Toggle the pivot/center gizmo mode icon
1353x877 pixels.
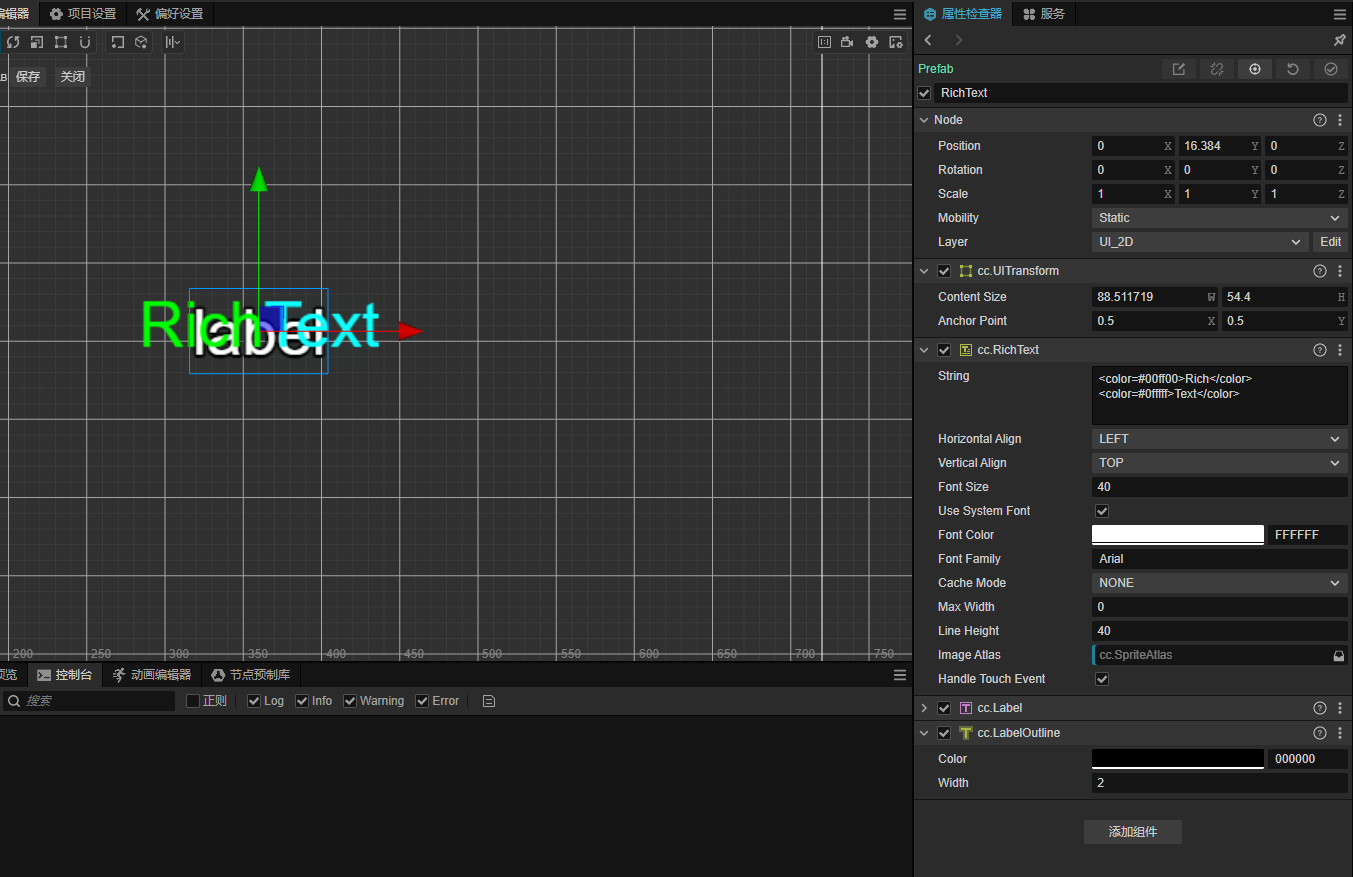[x=118, y=42]
